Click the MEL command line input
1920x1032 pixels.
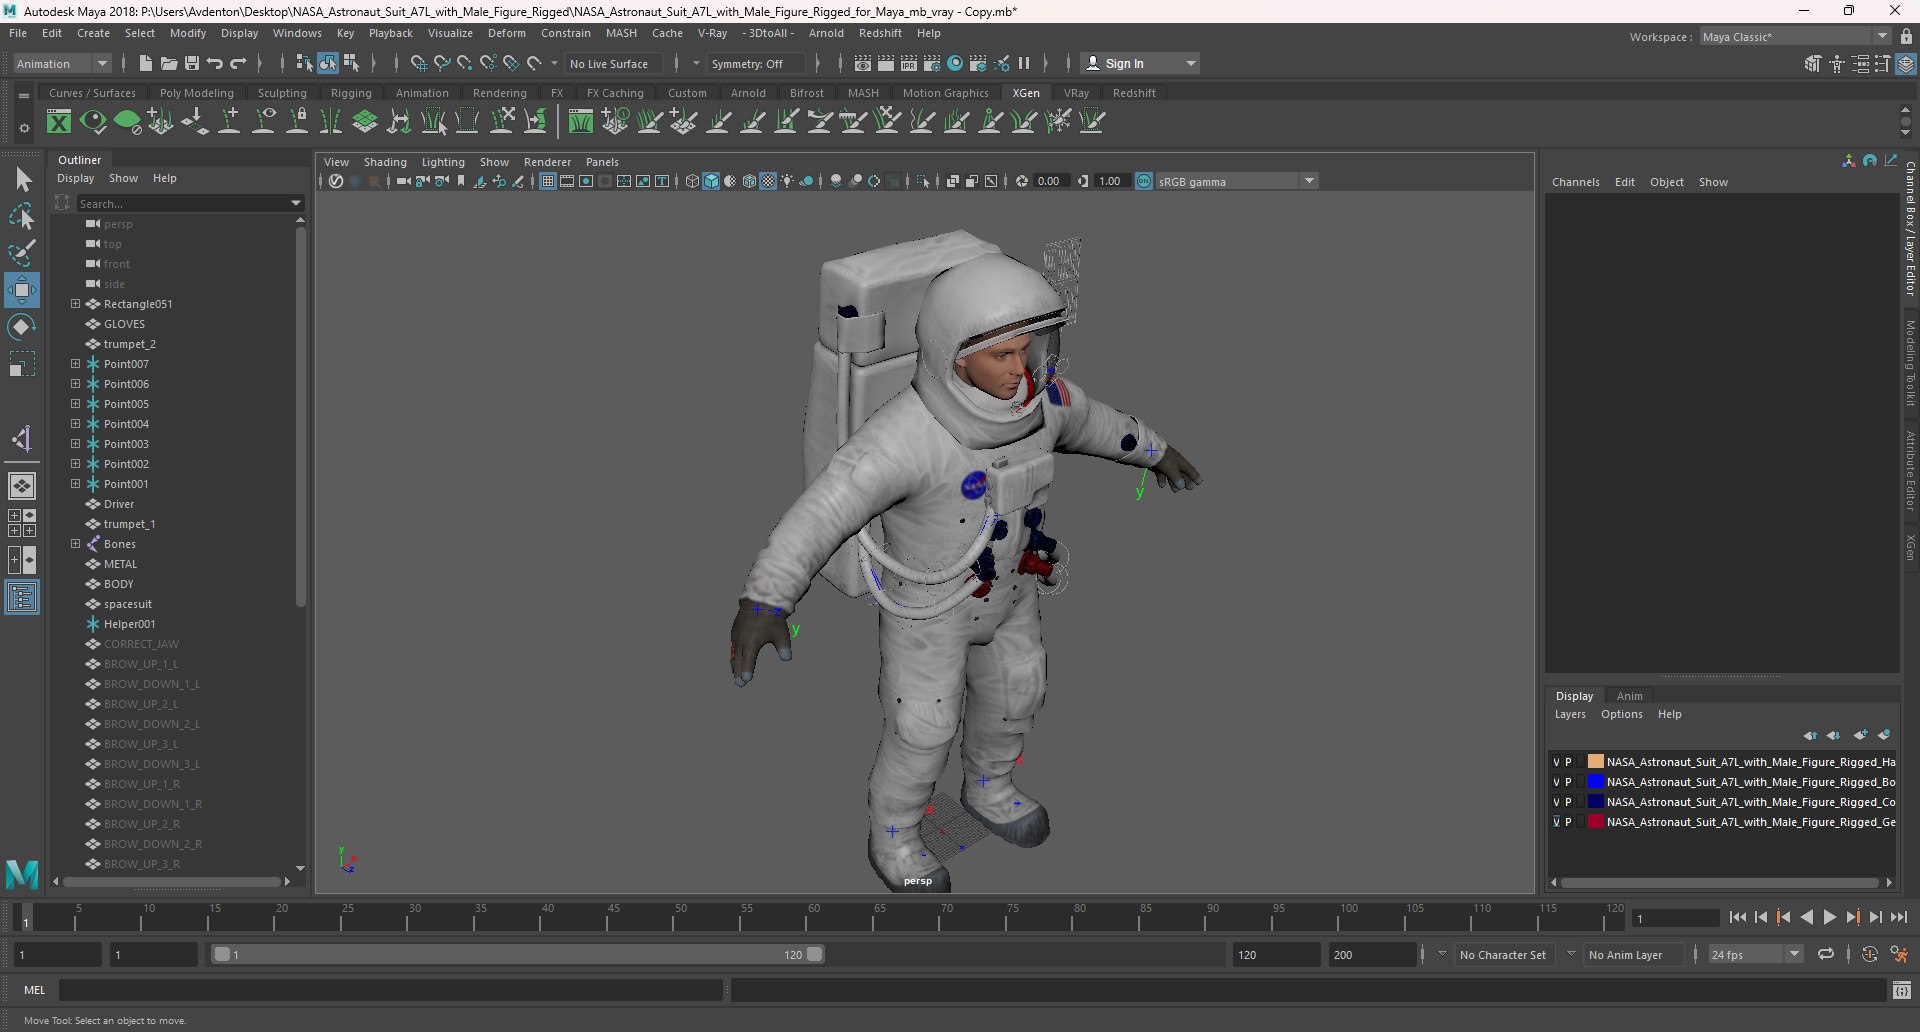point(390,990)
